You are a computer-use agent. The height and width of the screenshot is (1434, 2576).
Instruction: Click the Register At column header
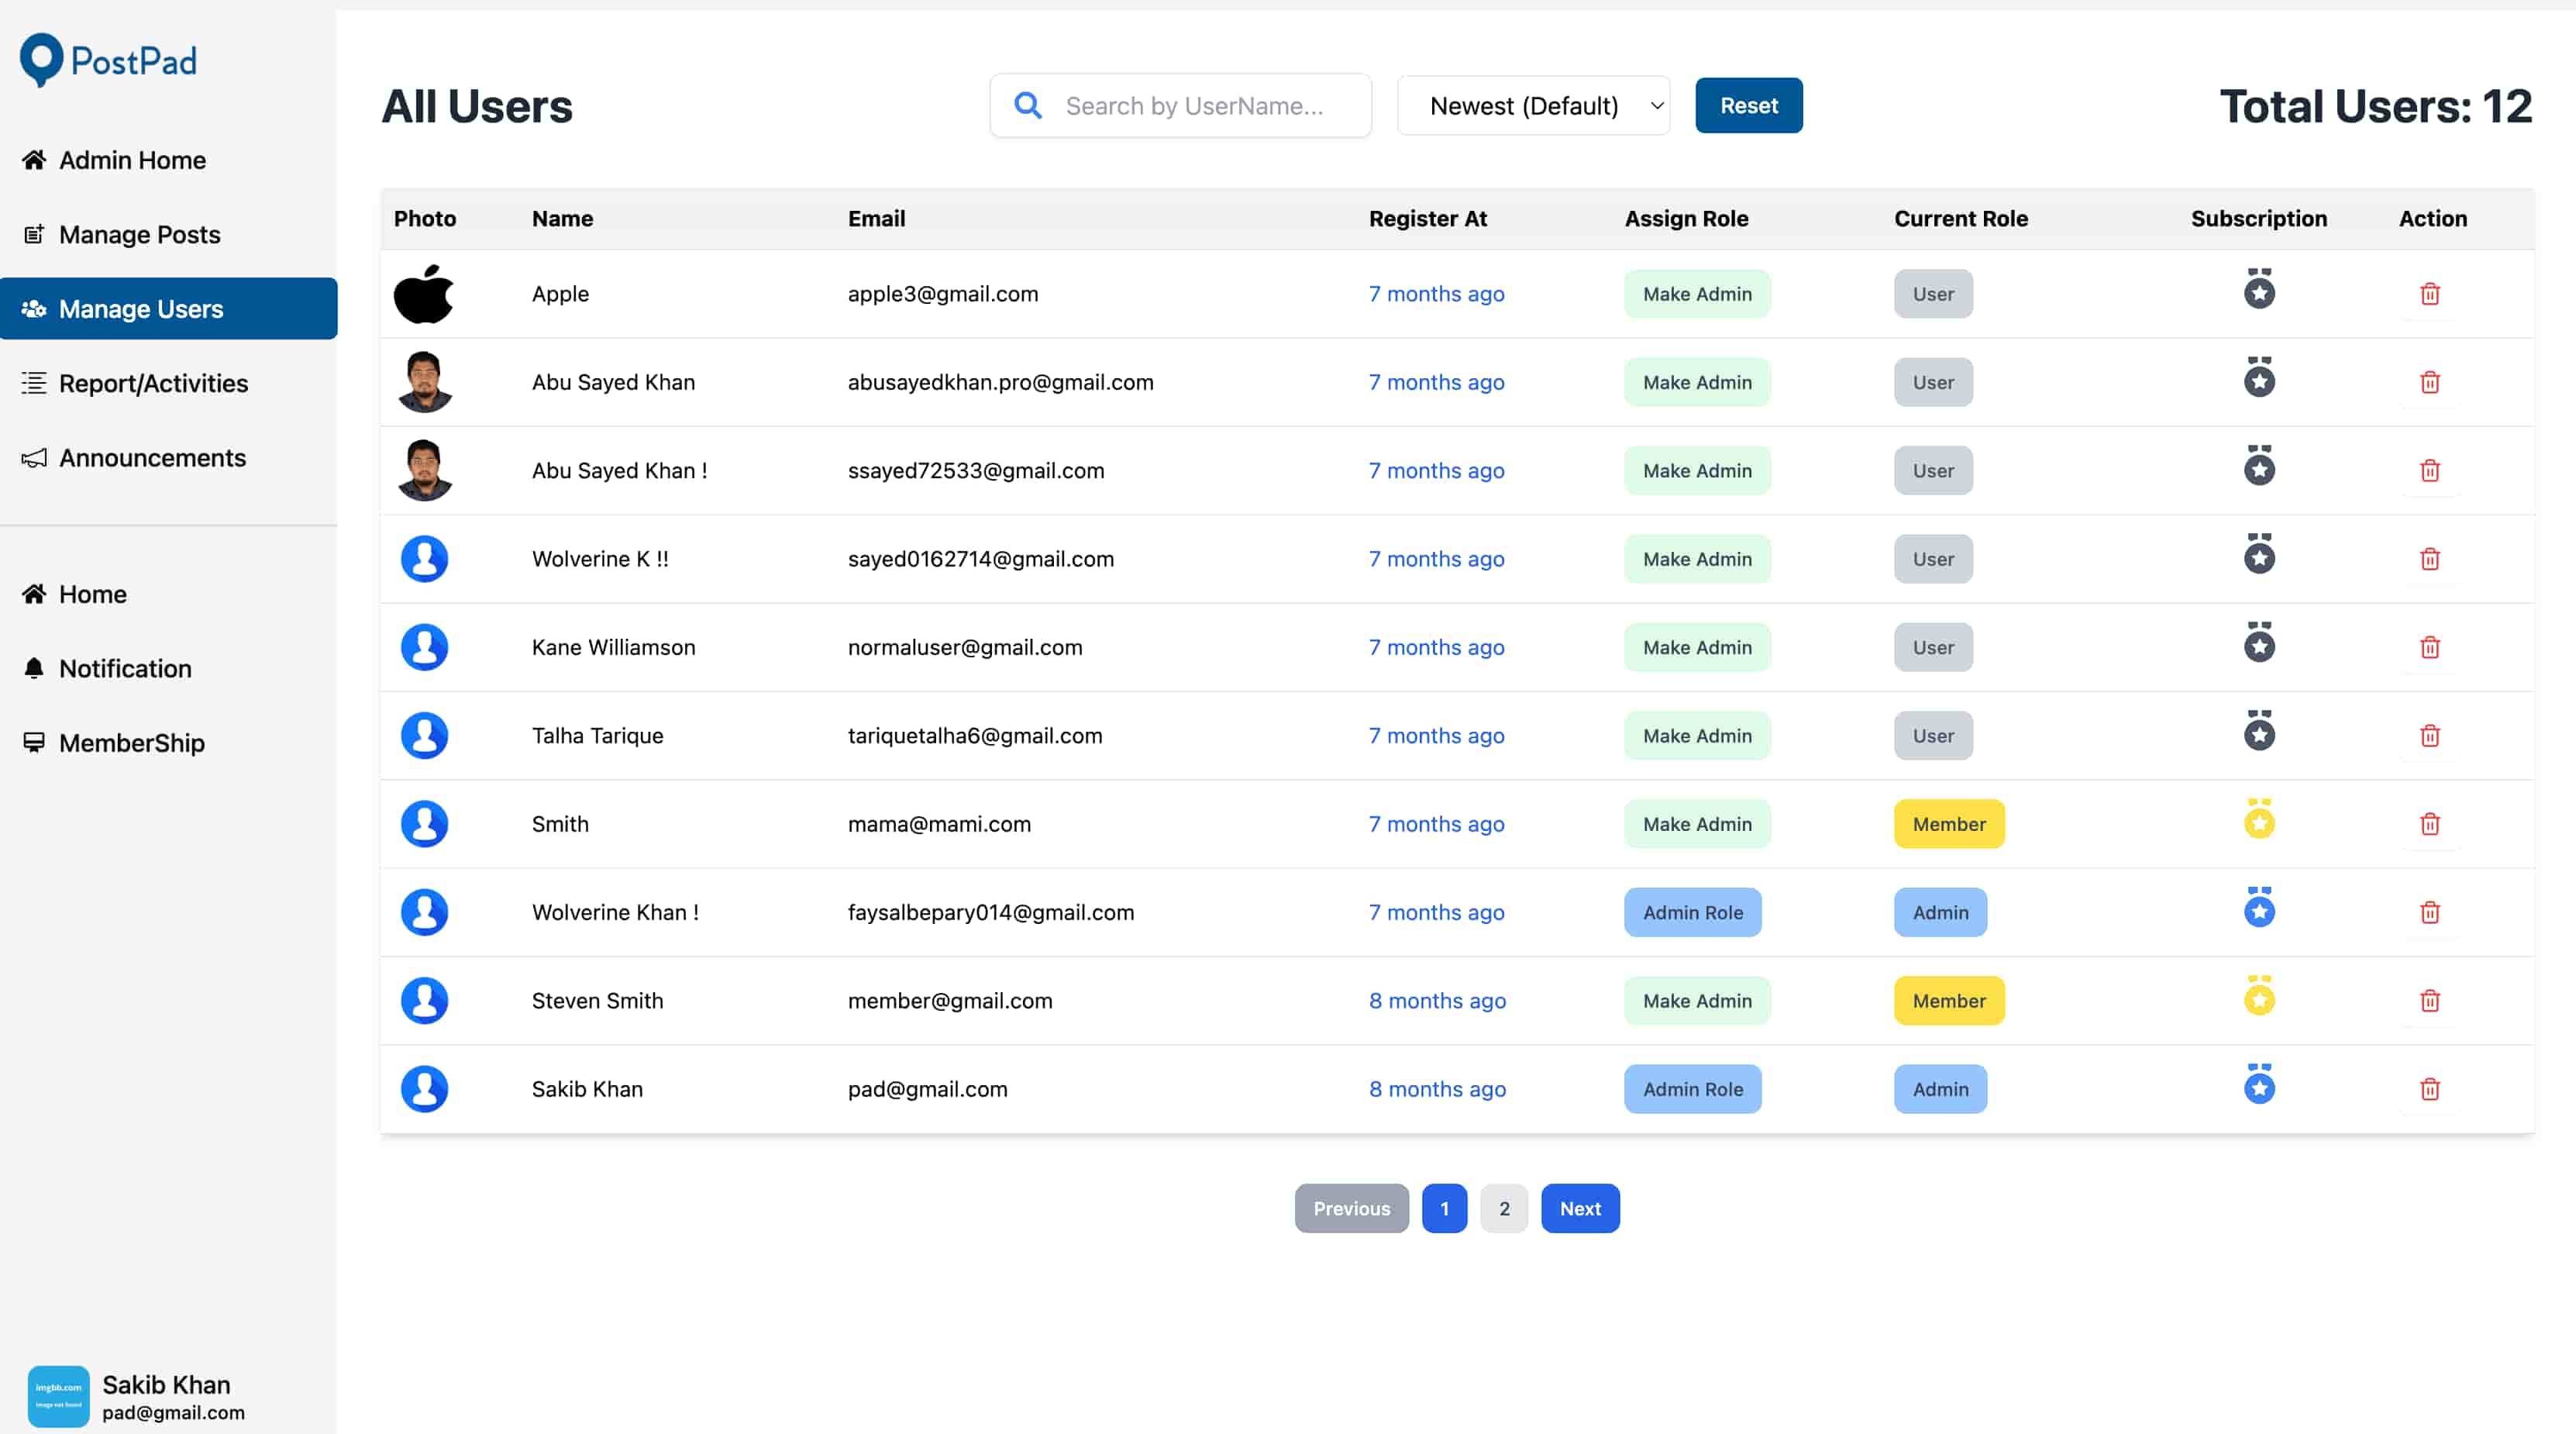point(1427,218)
